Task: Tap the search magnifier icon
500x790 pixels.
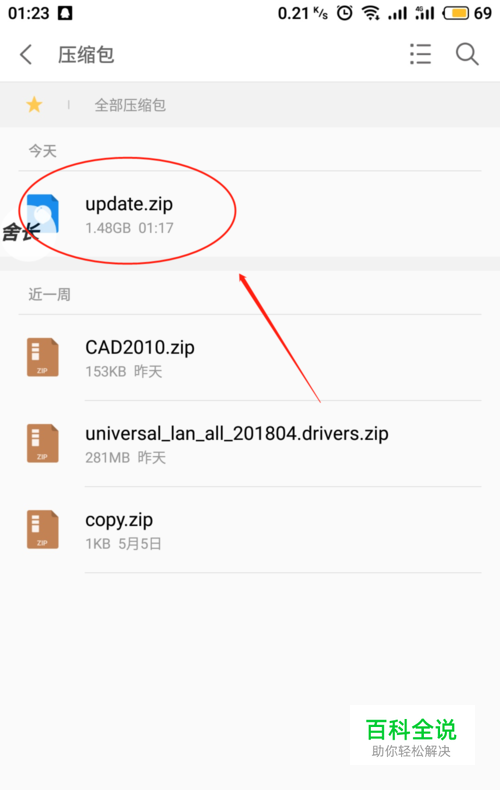Action: [467, 54]
